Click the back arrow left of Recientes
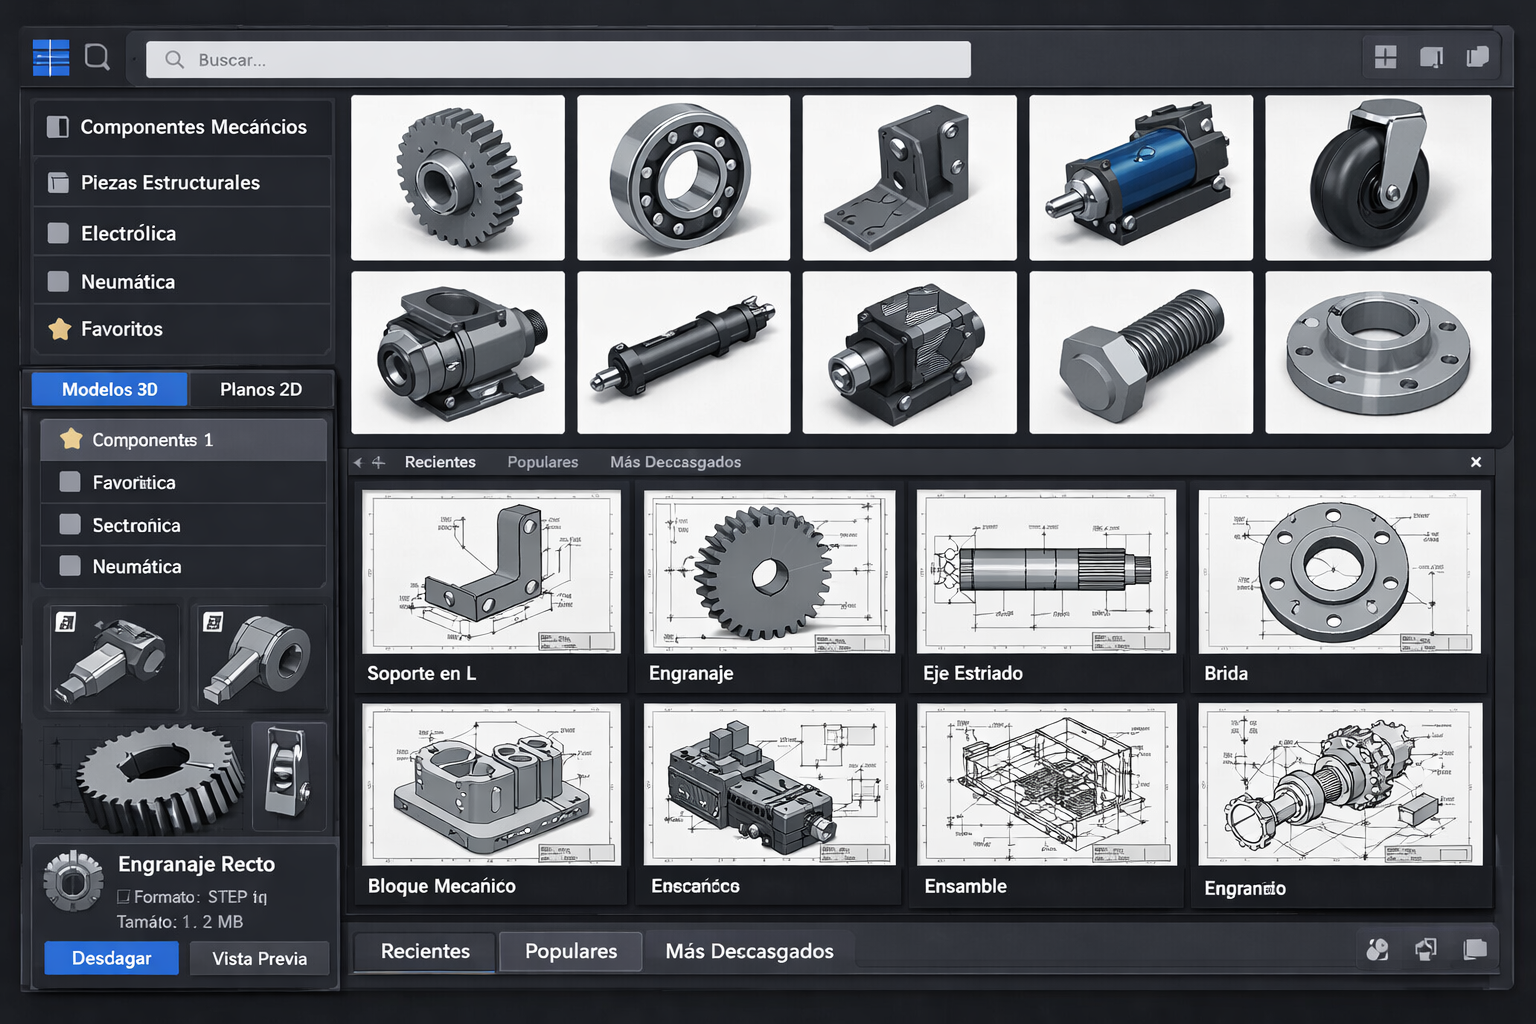Viewport: 1536px width, 1024px height. tap(358, 462)
